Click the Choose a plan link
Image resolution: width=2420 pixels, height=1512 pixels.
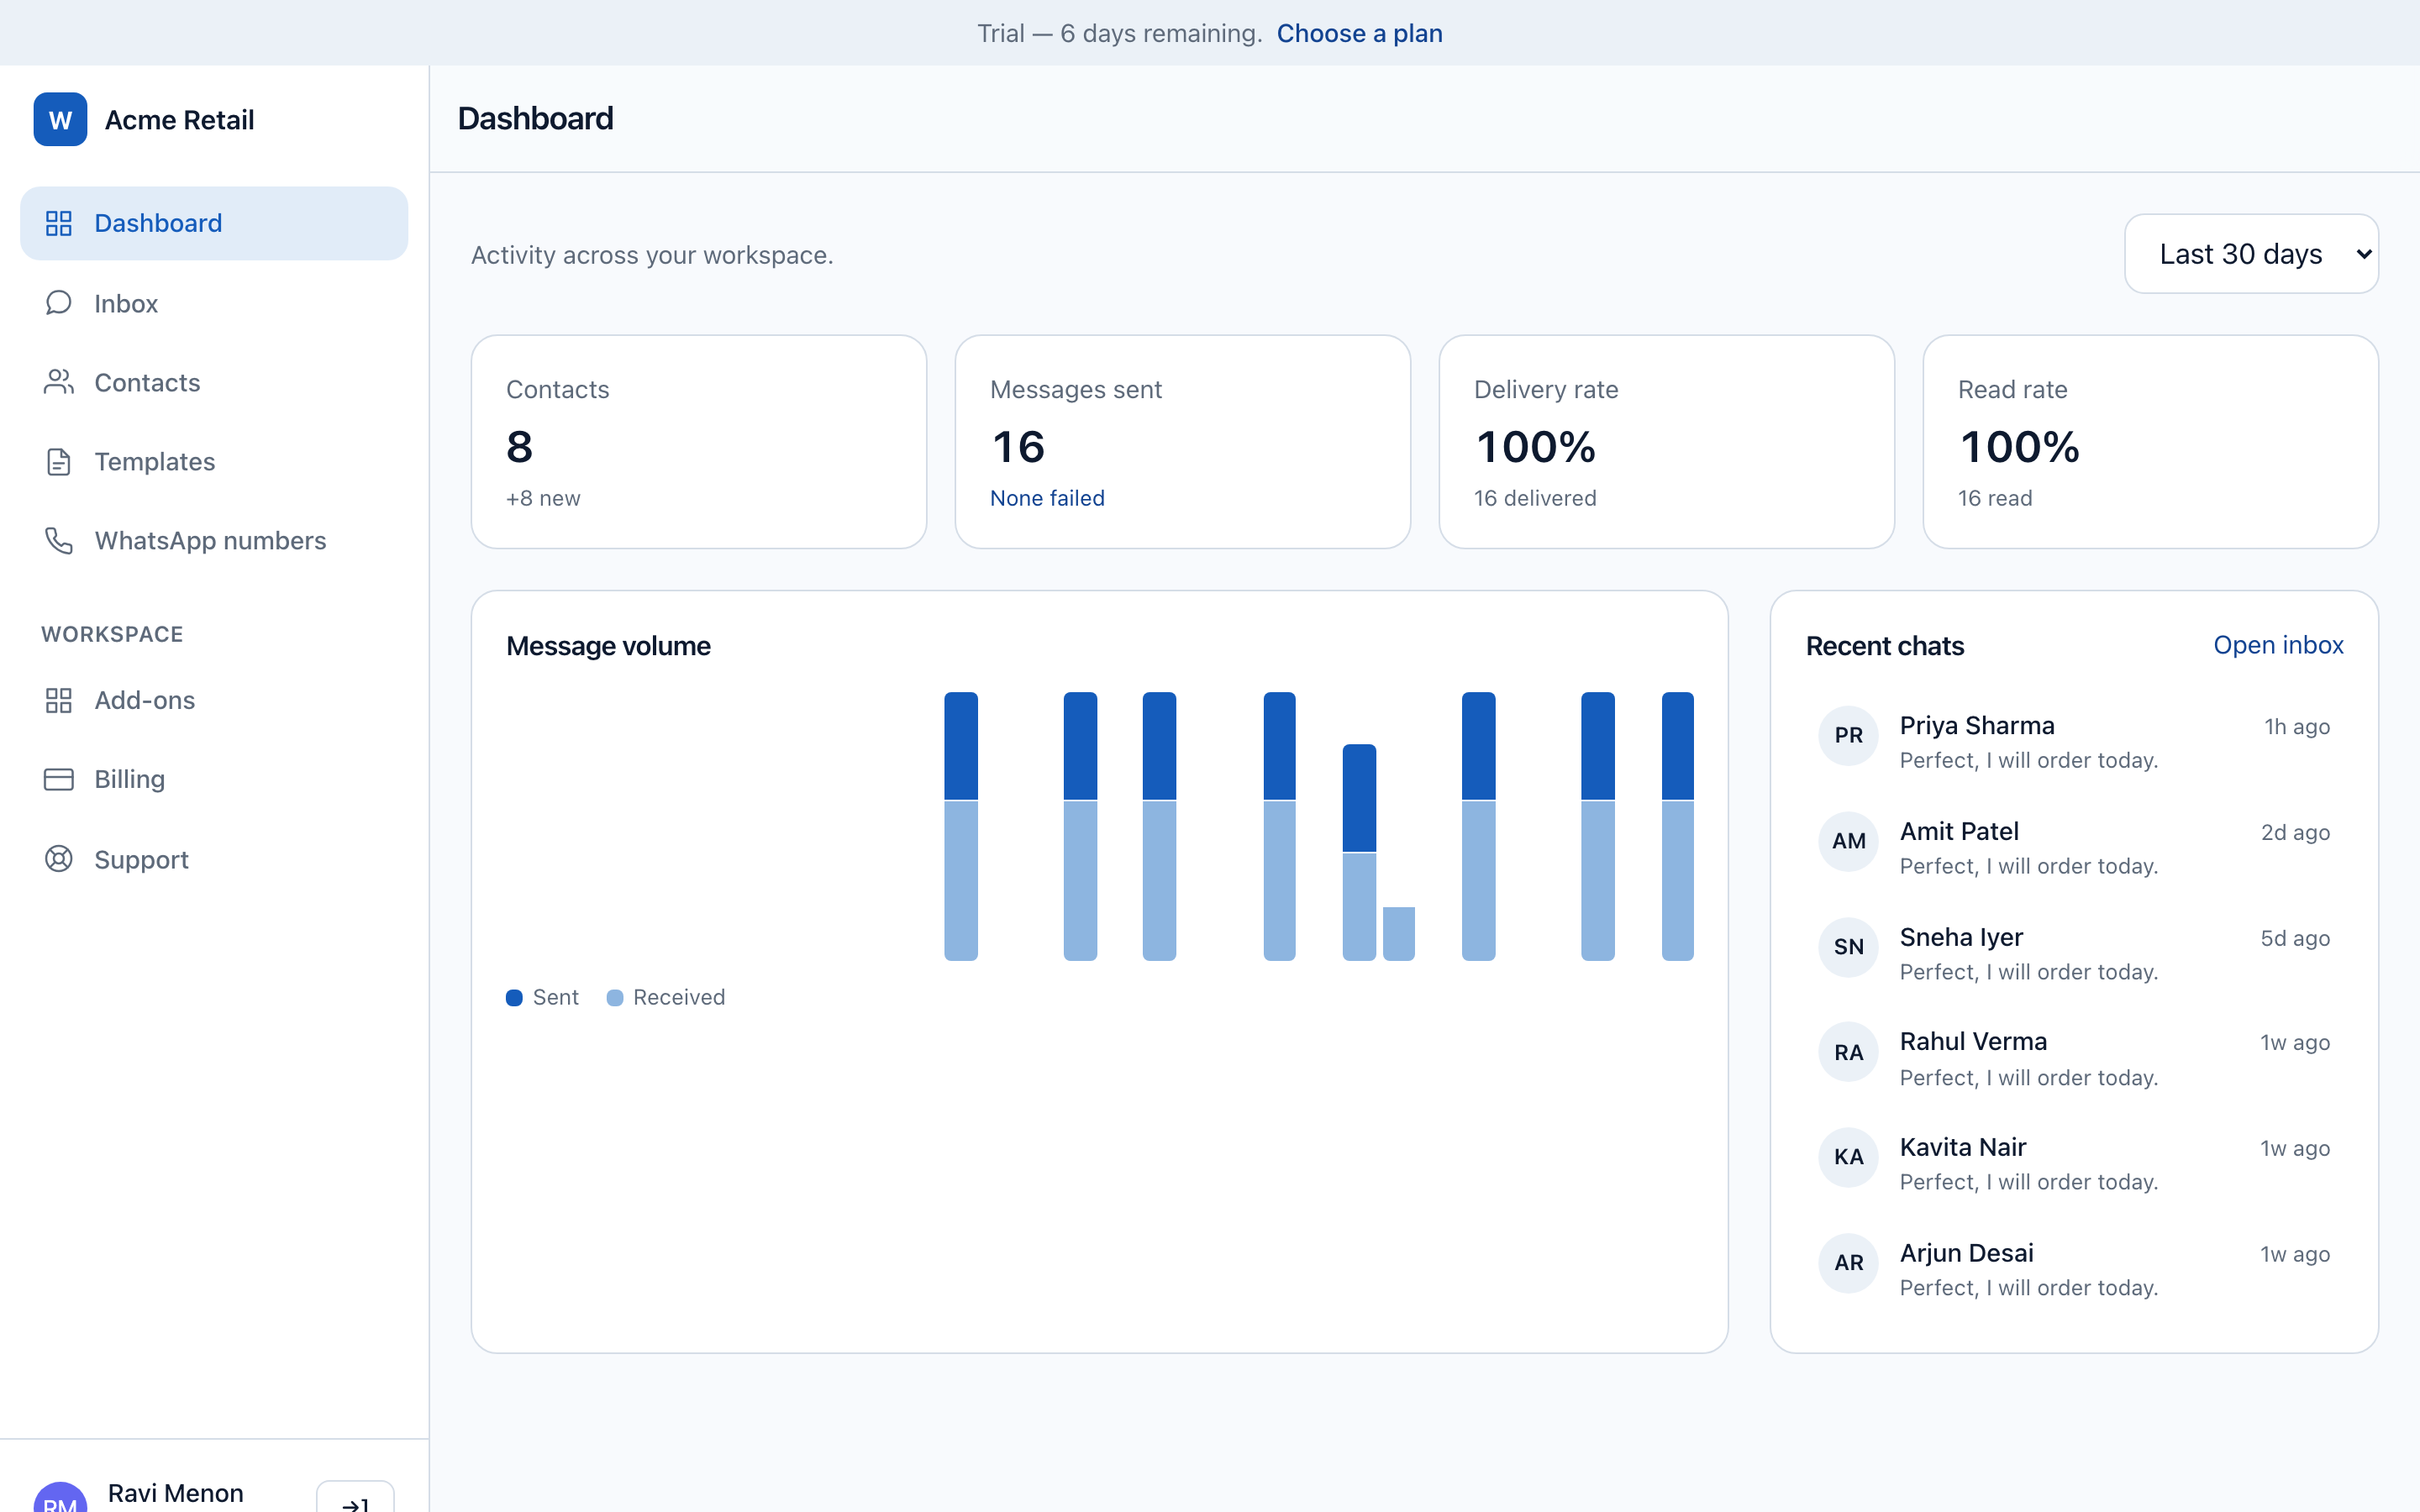click(1359, 33)
